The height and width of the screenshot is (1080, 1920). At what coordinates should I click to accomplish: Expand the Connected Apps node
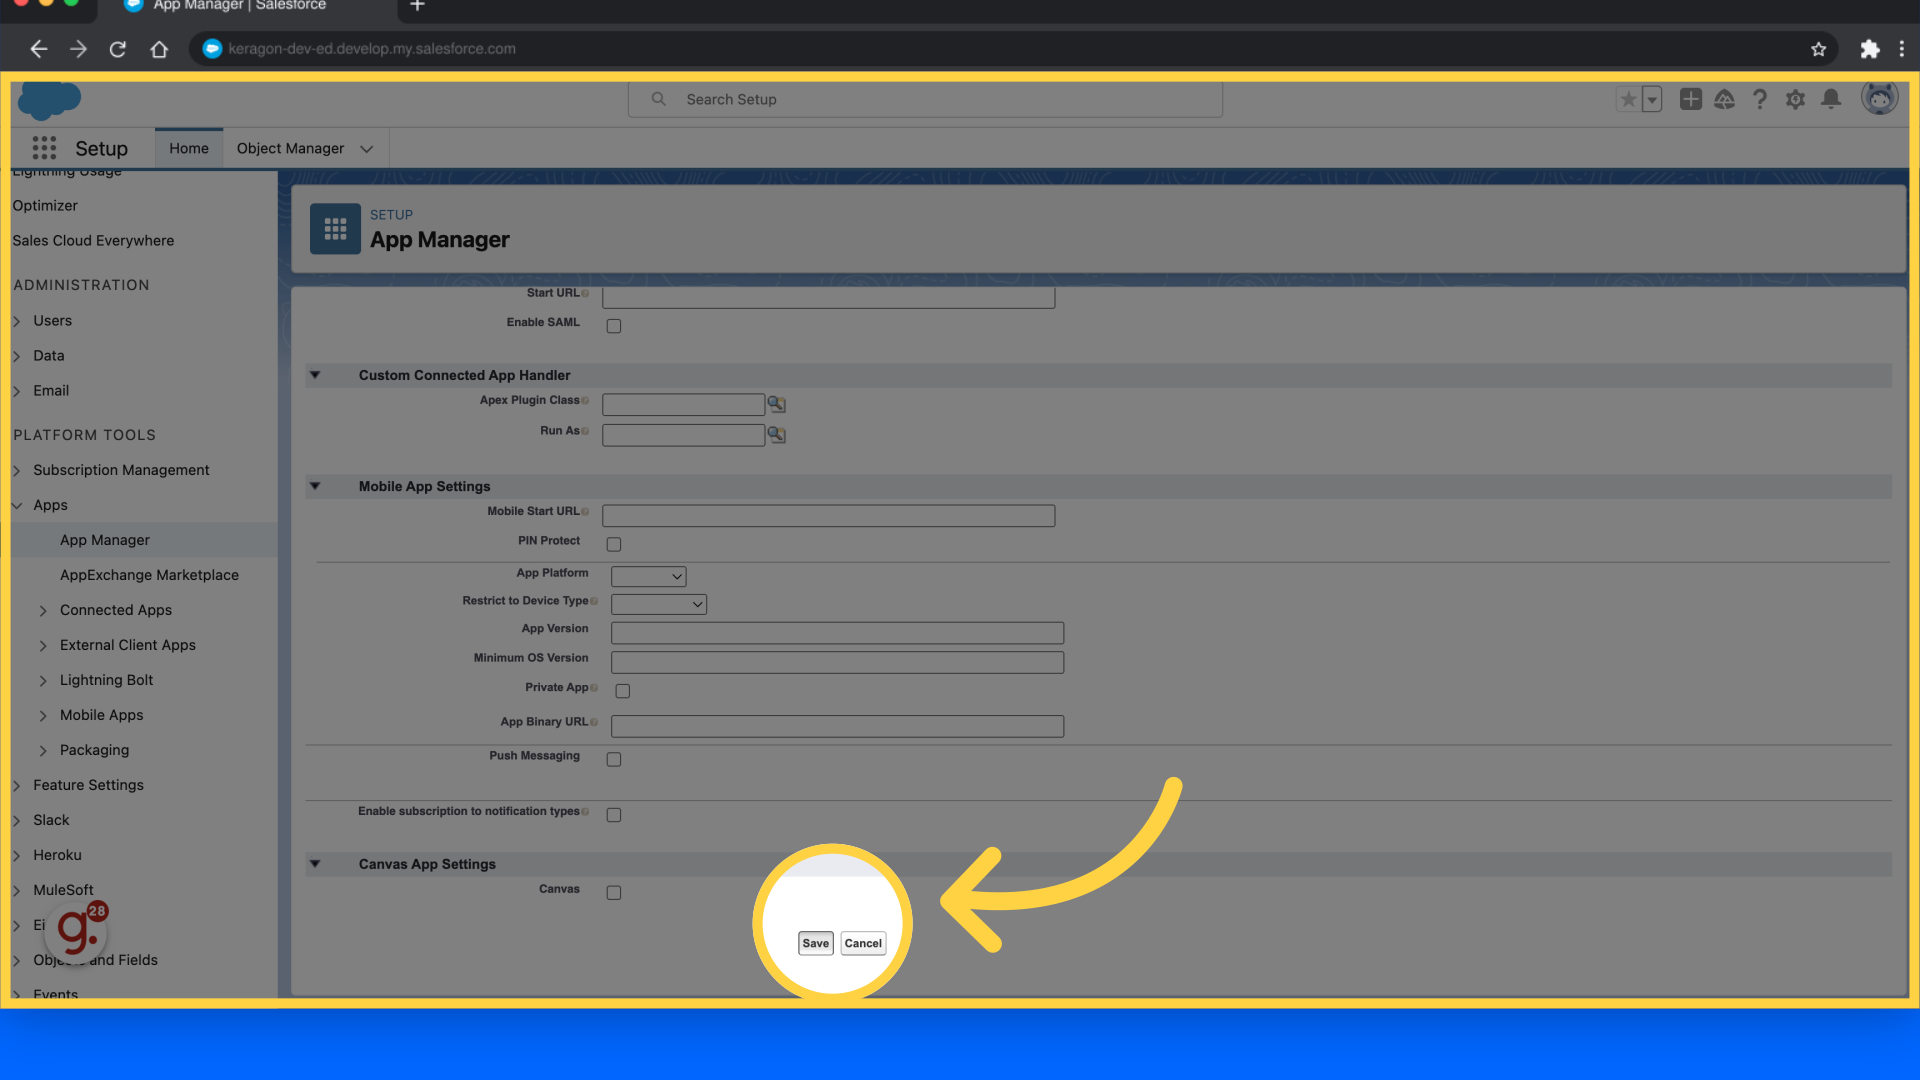click(43, 611)
